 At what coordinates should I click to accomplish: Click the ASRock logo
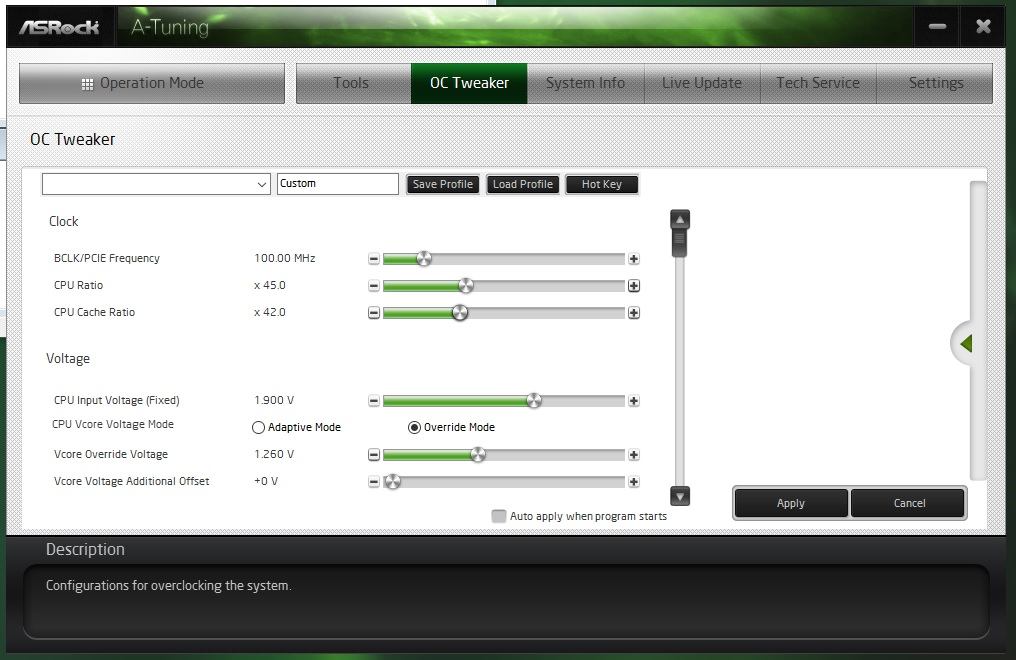click(60, 27)
